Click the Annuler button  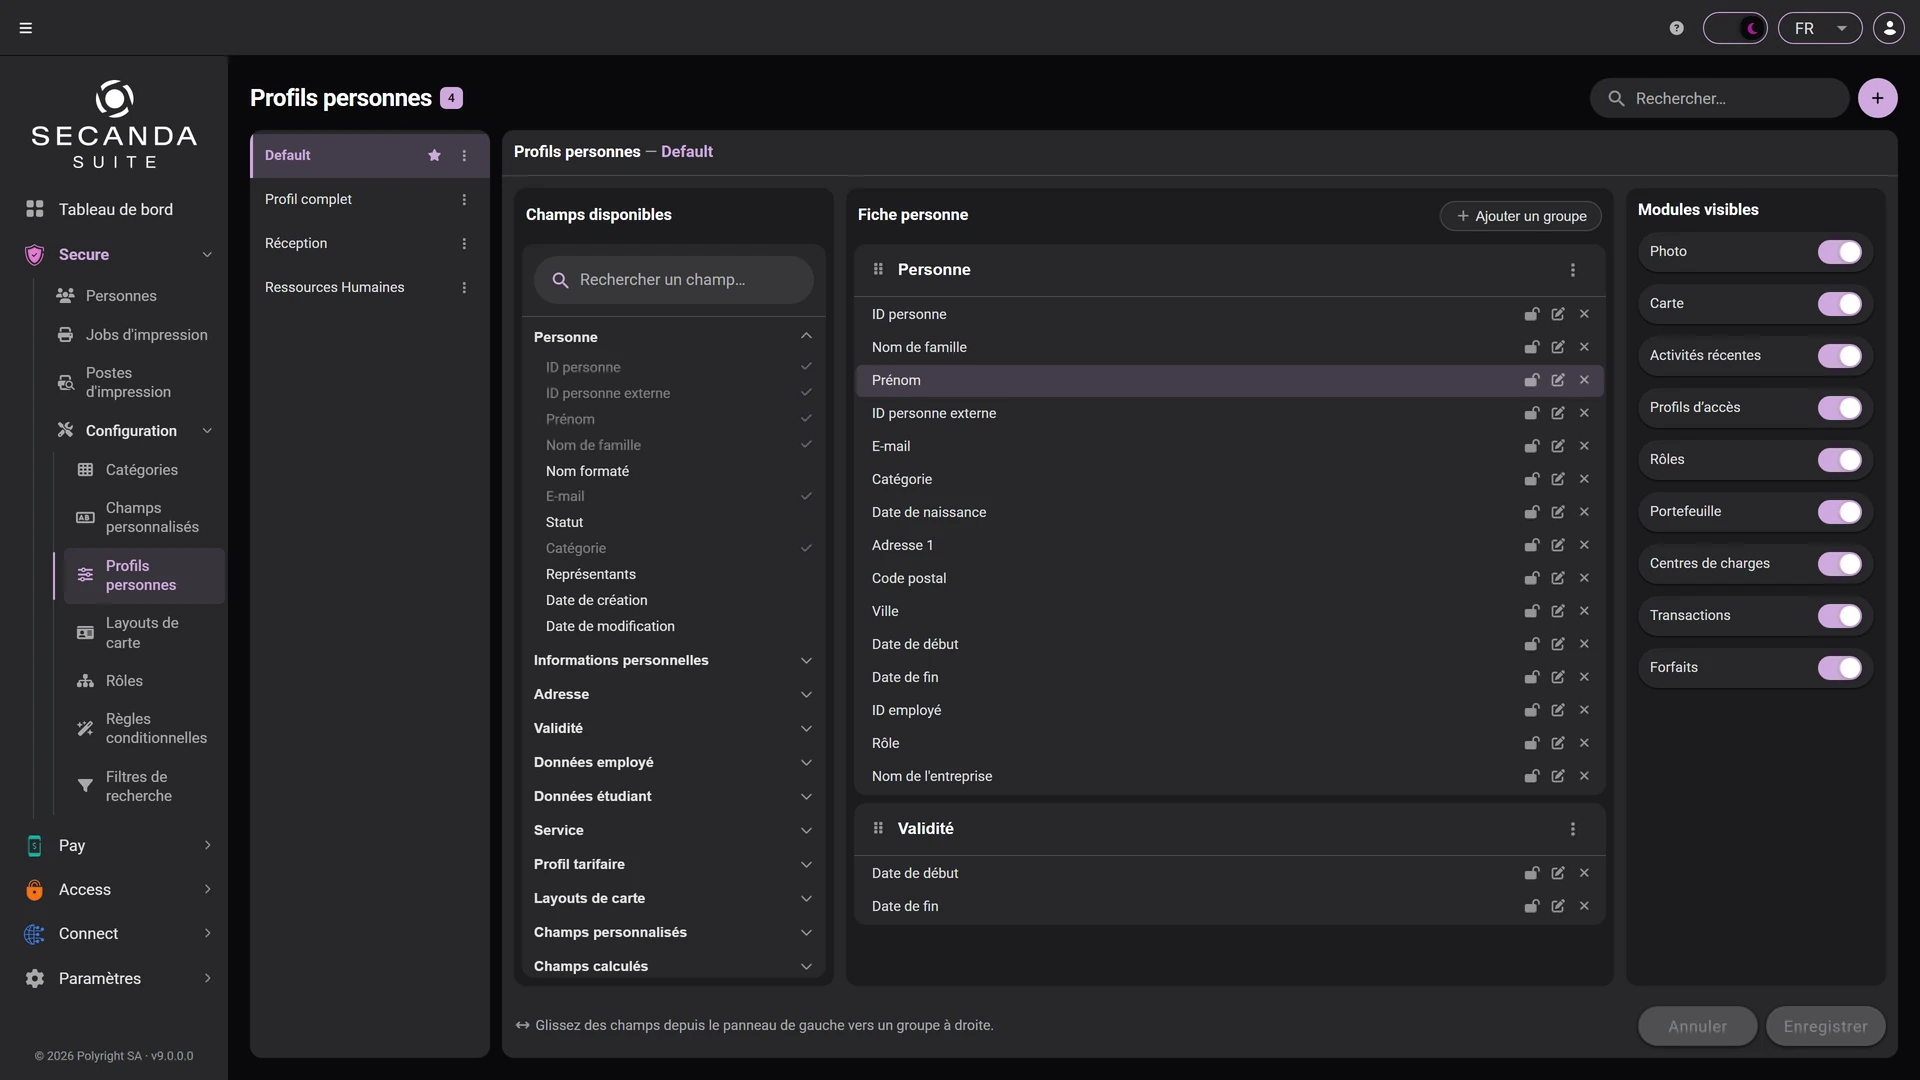[1697, 1027]
